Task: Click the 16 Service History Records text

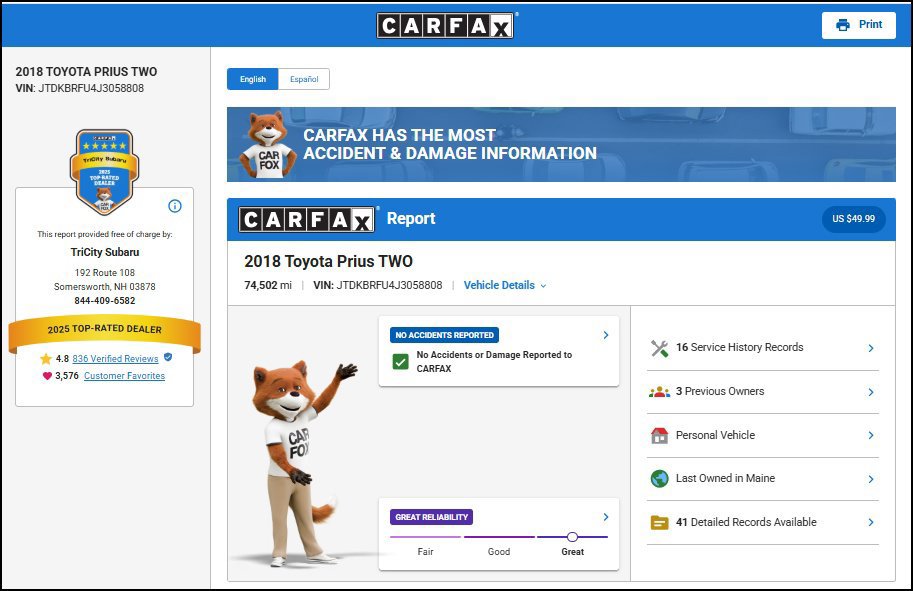Action: coord(739,347)
